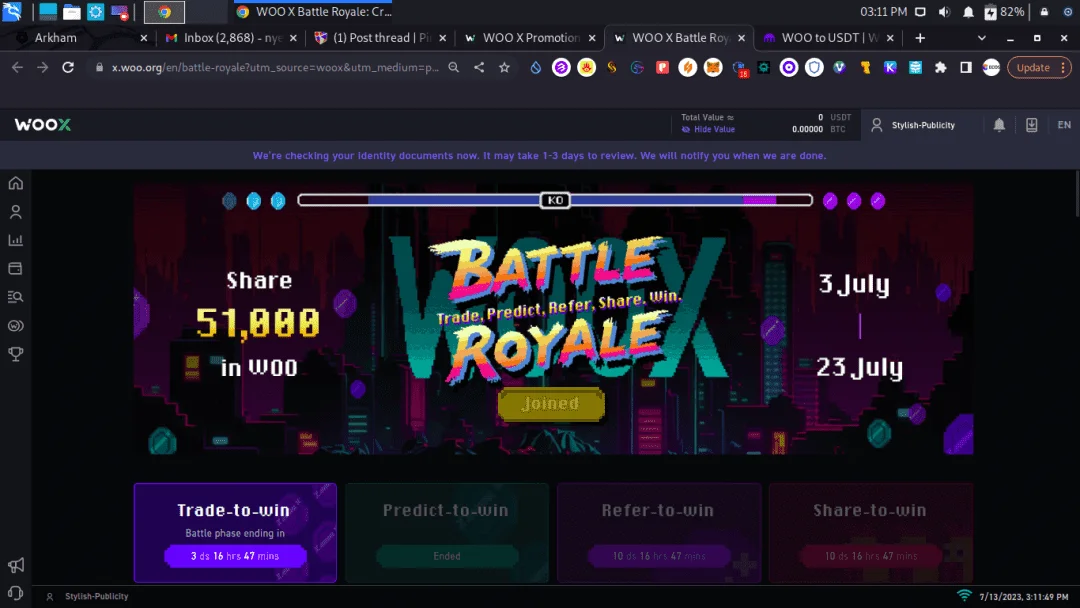Go back to previous page

[17, 67]
